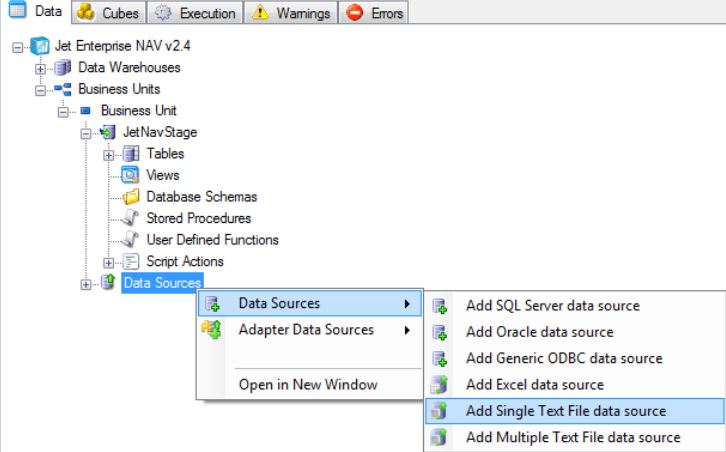Open the Errors tab
The width and height of the screenshot is (726, 452).
374,12
